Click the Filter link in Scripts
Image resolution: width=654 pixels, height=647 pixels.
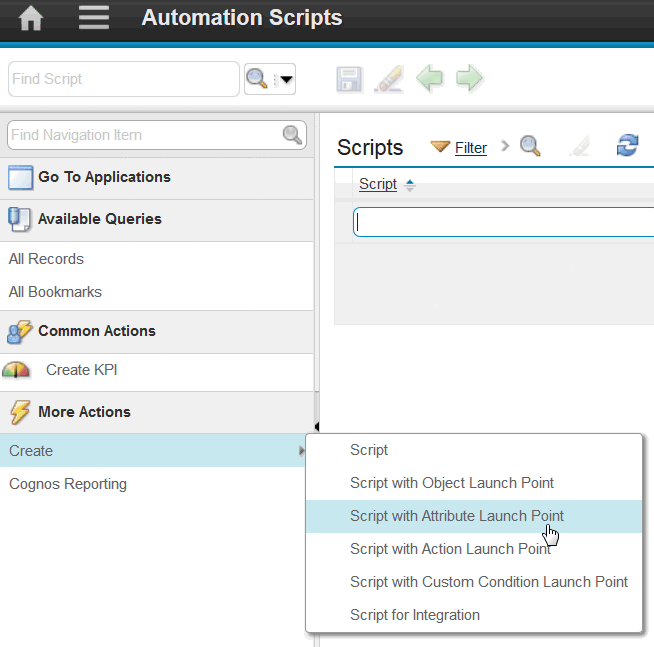[470, 148]
